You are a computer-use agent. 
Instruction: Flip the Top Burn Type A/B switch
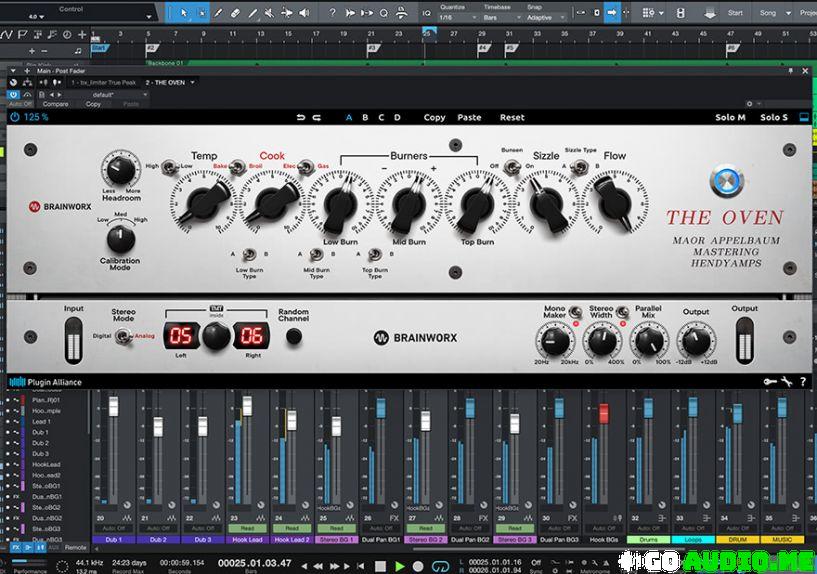375,255
